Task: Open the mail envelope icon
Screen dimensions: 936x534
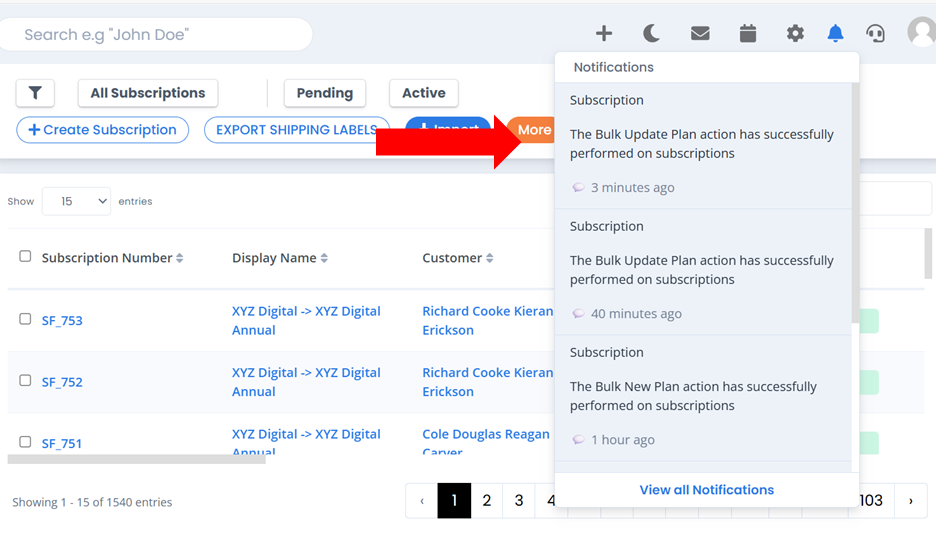Action: pyautogui.click(x=700, y=33)
